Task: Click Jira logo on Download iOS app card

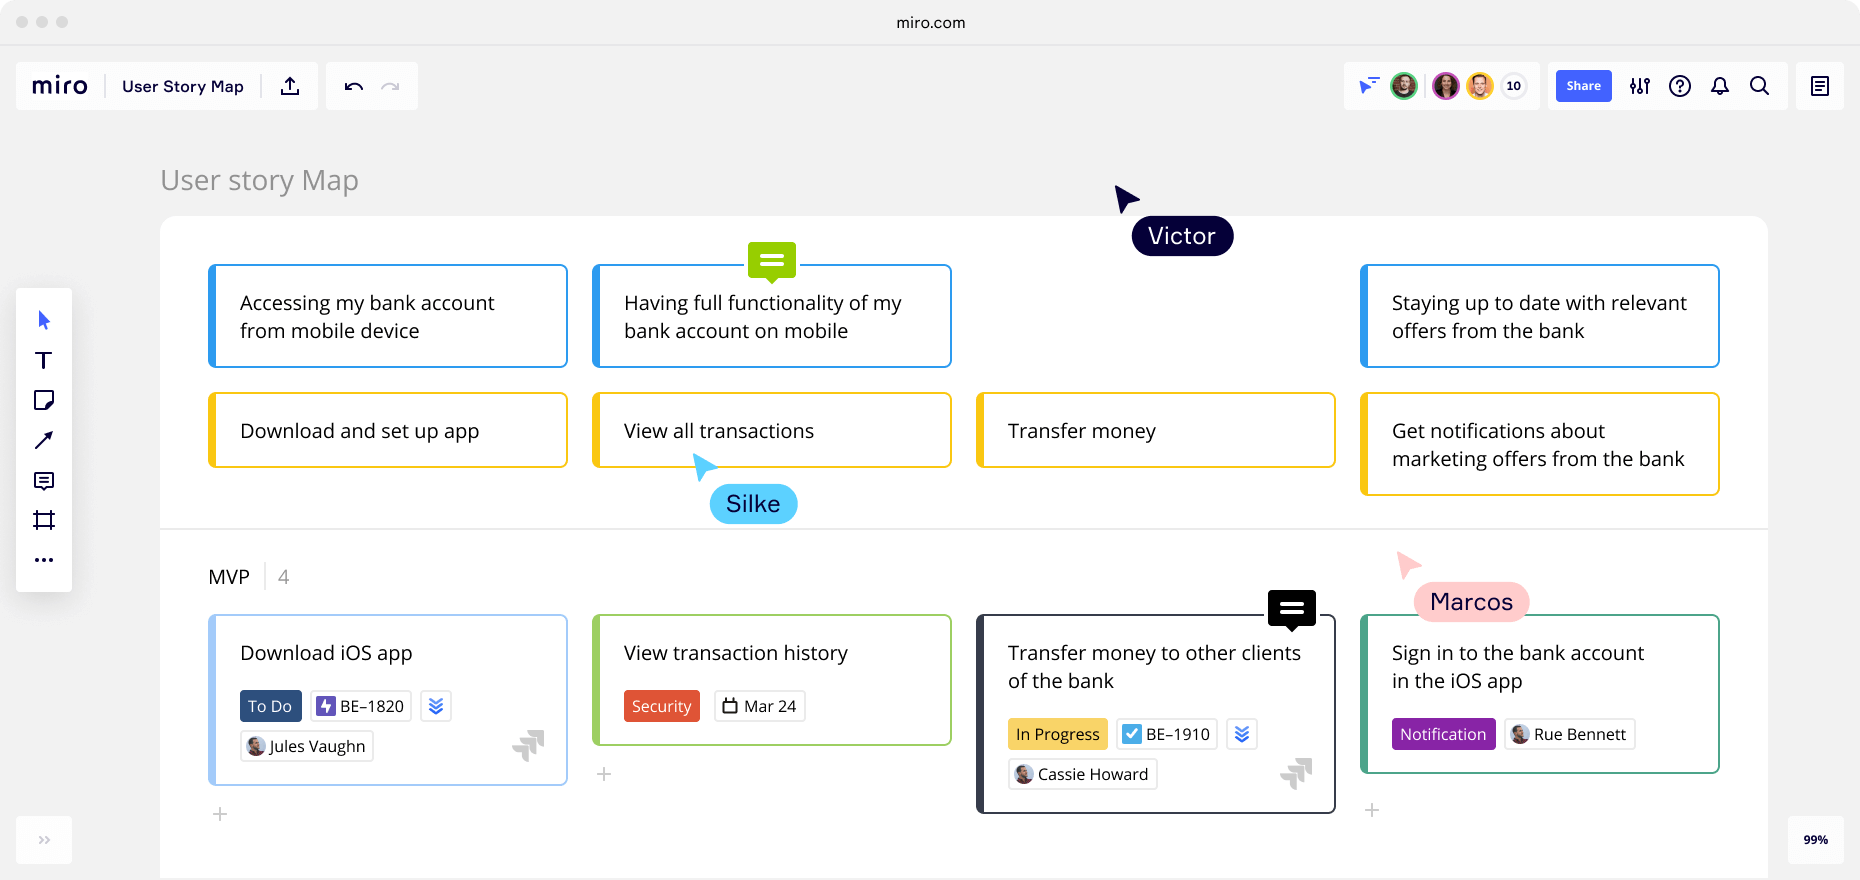Action: (x=528, y=745)
